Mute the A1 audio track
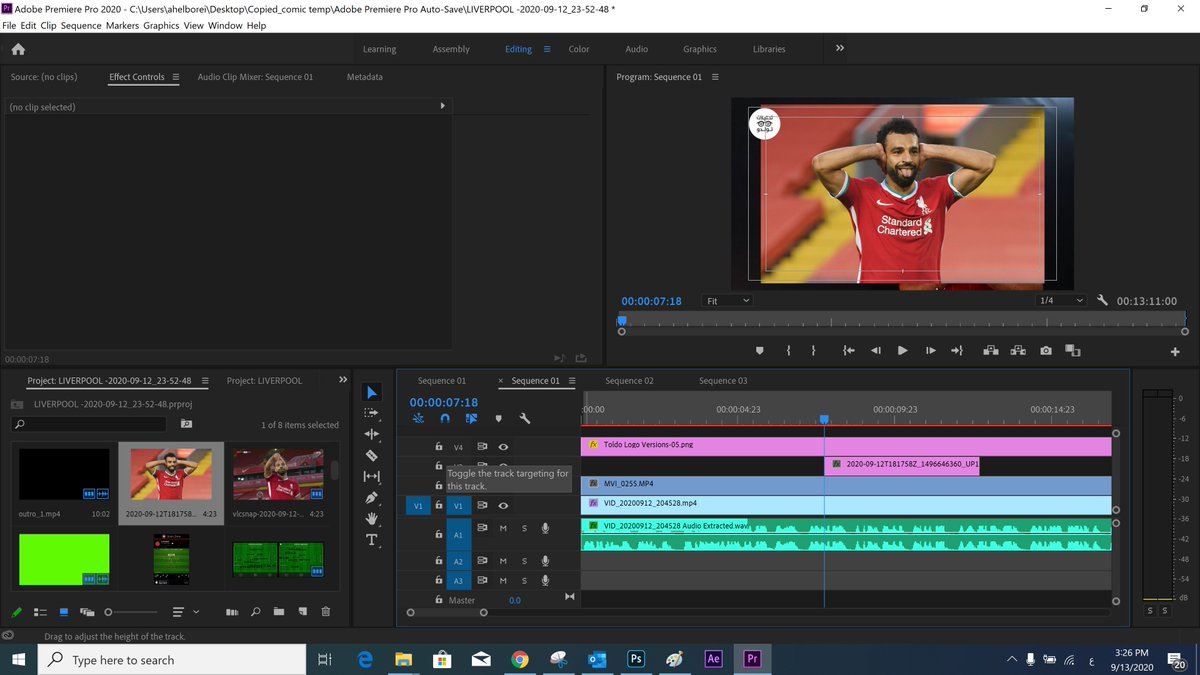 coord(503,528)
